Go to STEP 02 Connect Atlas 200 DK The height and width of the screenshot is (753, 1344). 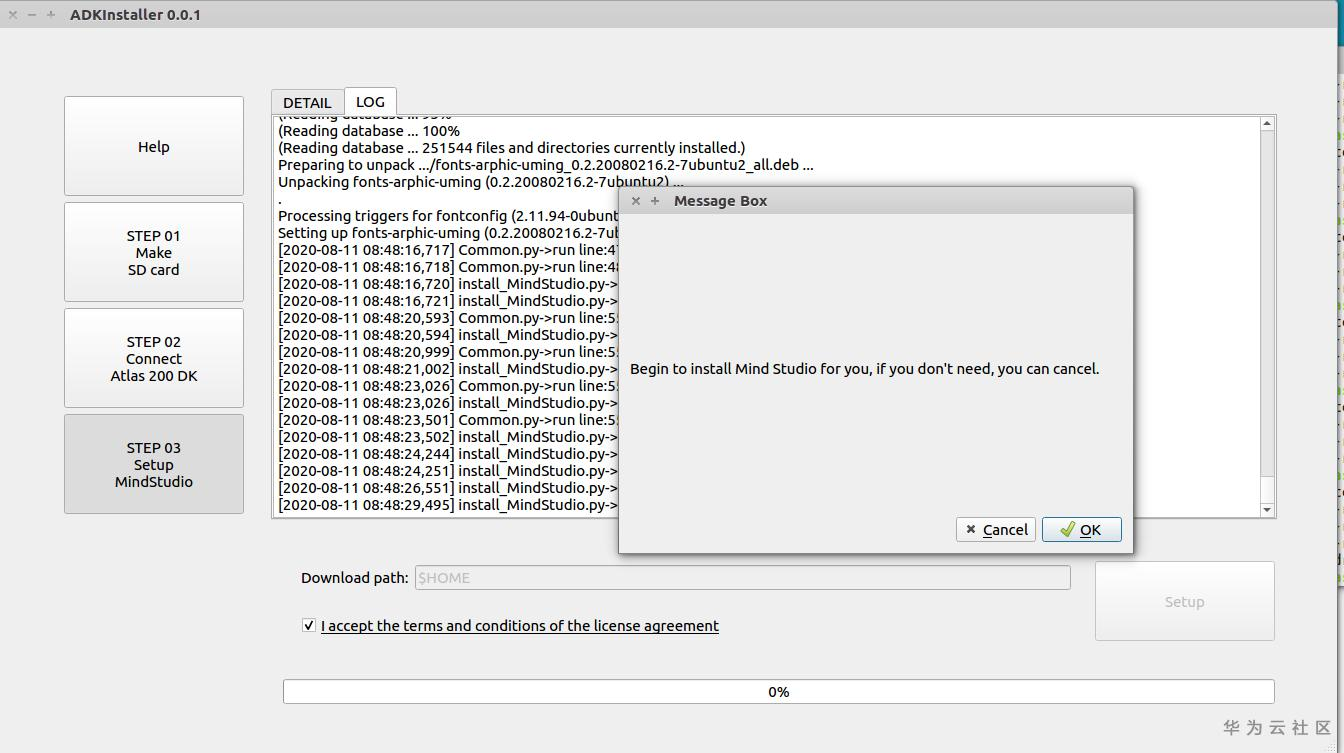[x=154, y=358]
